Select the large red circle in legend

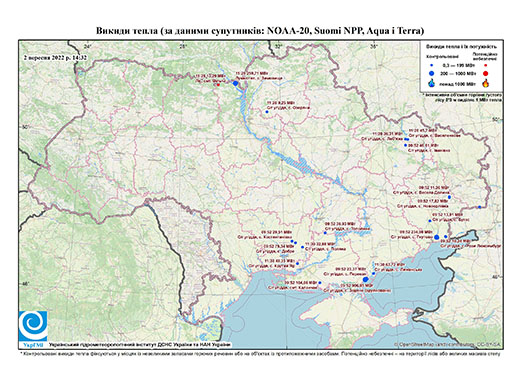click(x=486, y=73)
